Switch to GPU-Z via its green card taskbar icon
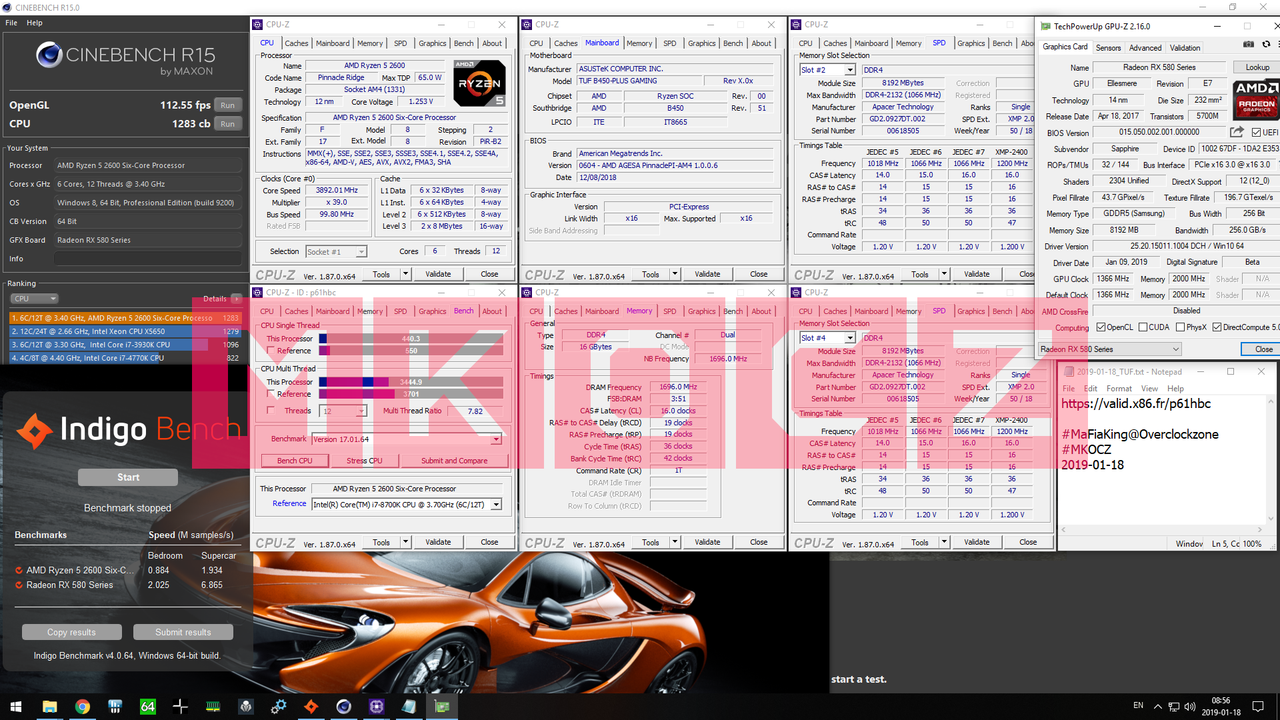The width and height of the screenshot is (1280, 720). [x=442, y=706]
